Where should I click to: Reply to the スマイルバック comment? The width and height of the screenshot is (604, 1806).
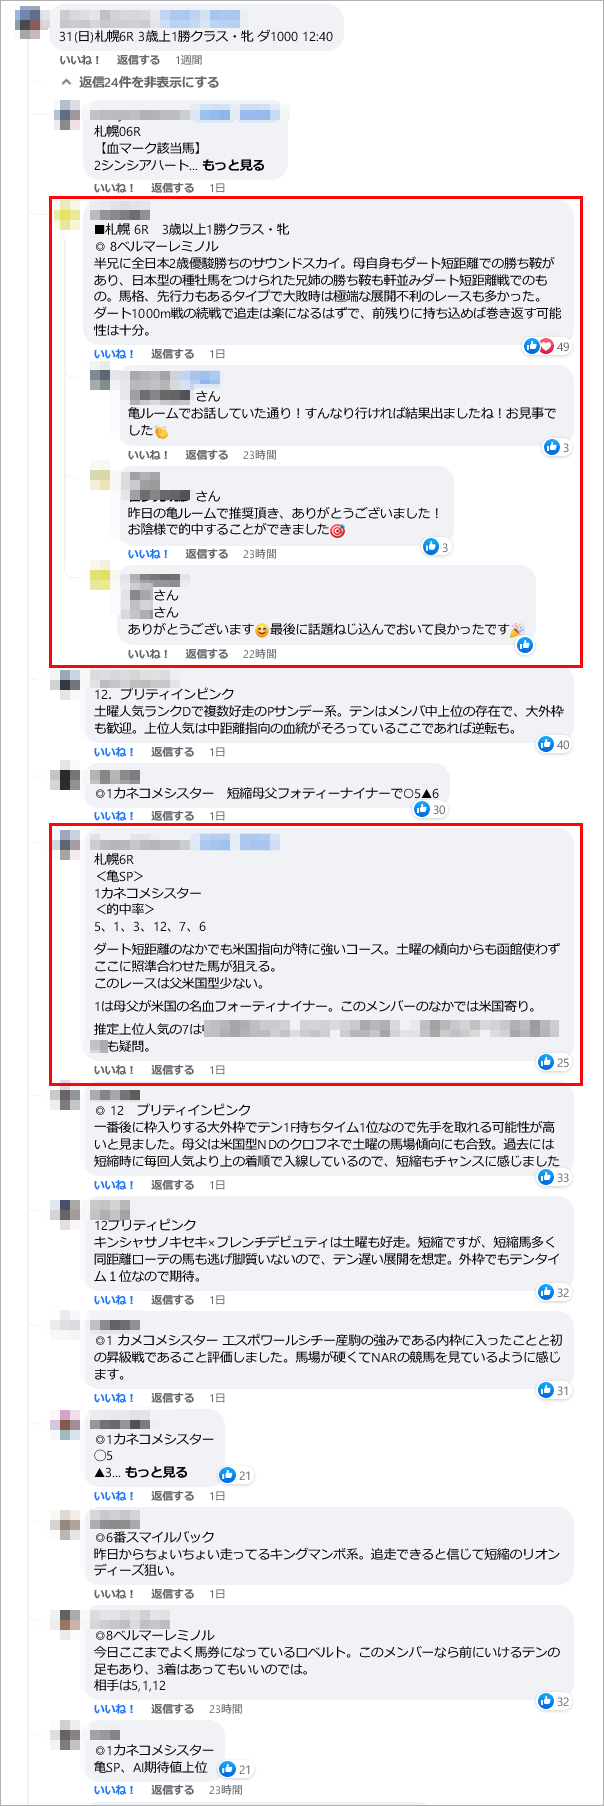pos(172,1594)
